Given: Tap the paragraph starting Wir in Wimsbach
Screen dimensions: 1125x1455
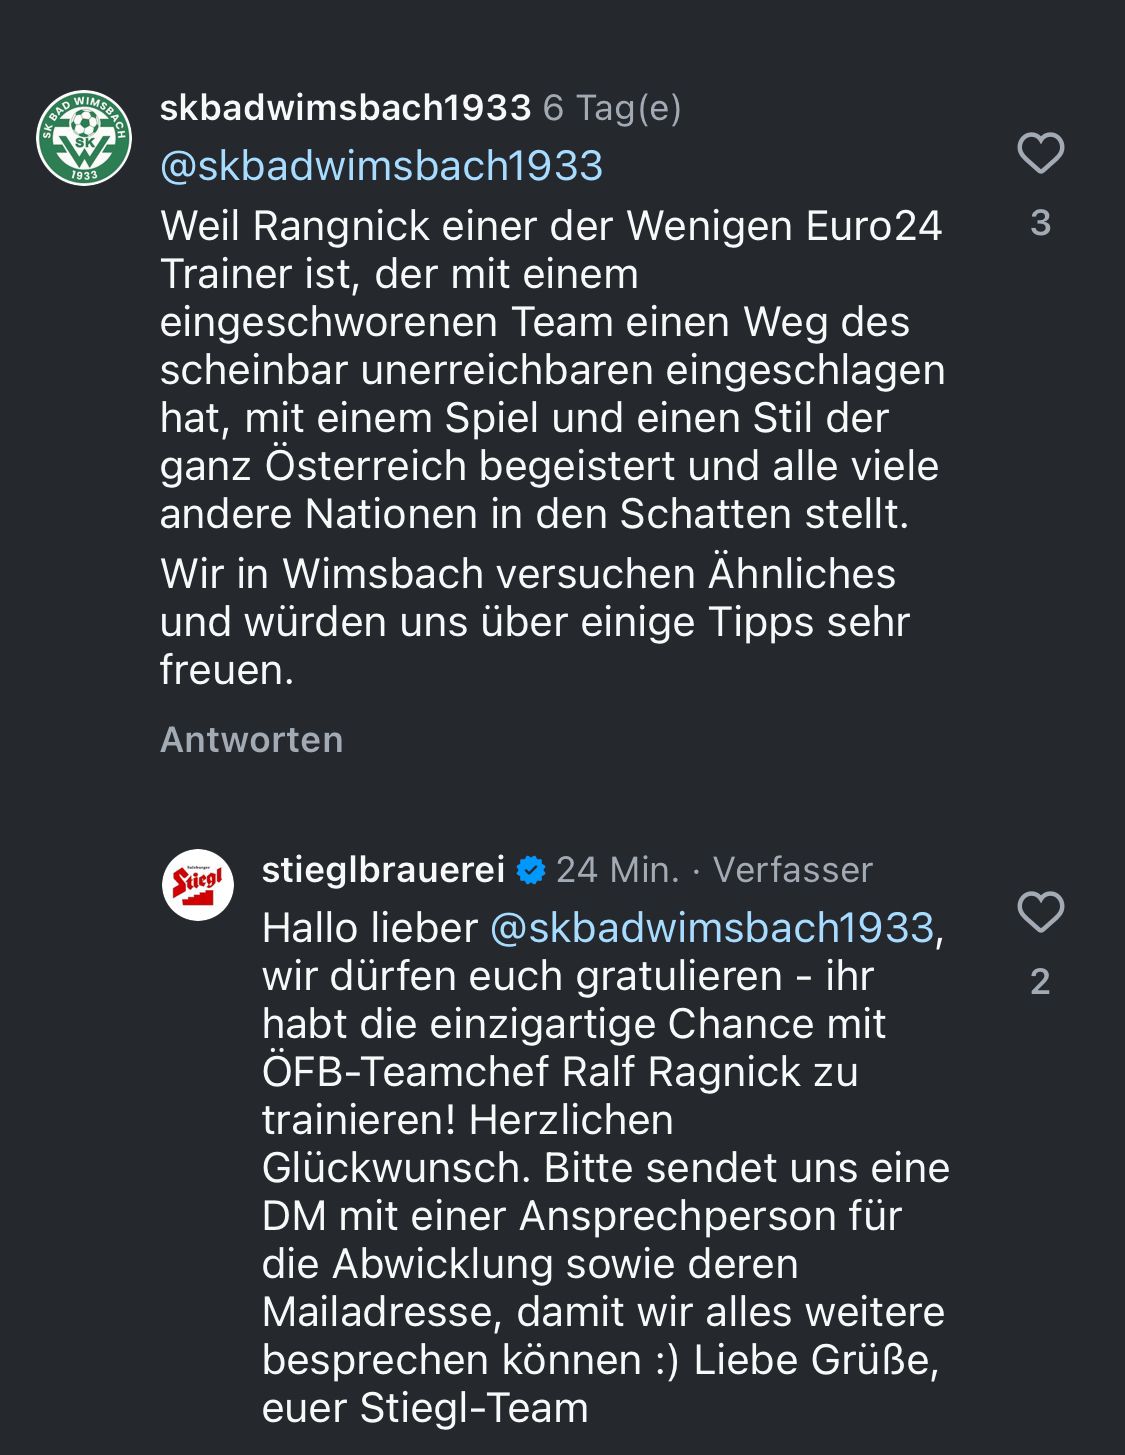Looking at the screenshot, I should 535,622.
